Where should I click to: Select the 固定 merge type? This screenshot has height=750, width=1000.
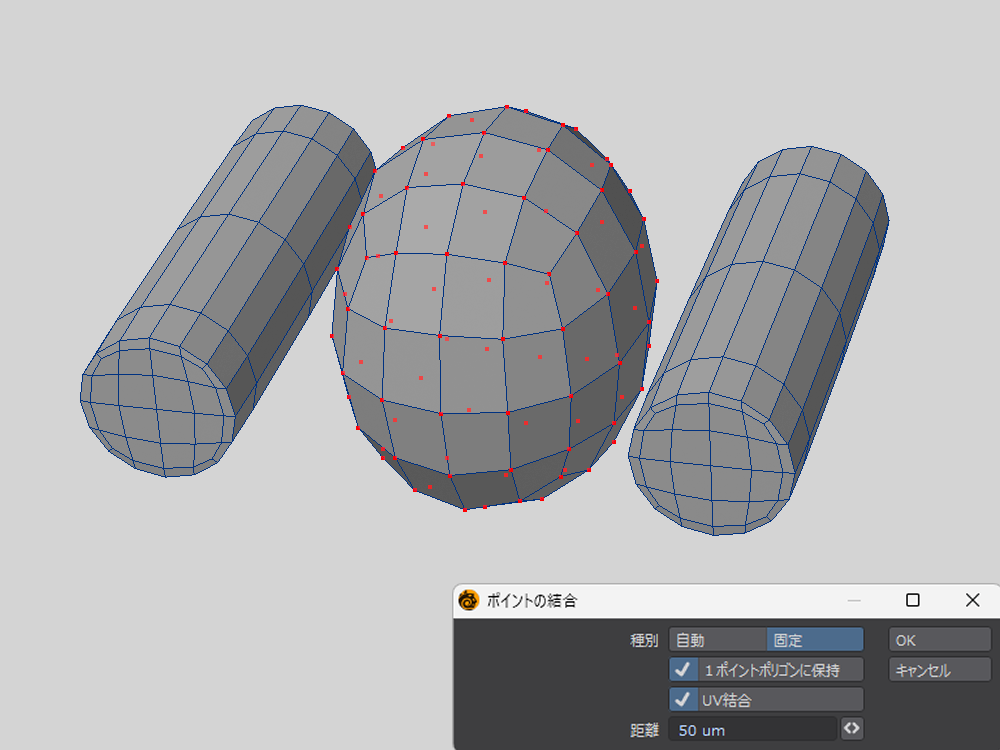814,640
